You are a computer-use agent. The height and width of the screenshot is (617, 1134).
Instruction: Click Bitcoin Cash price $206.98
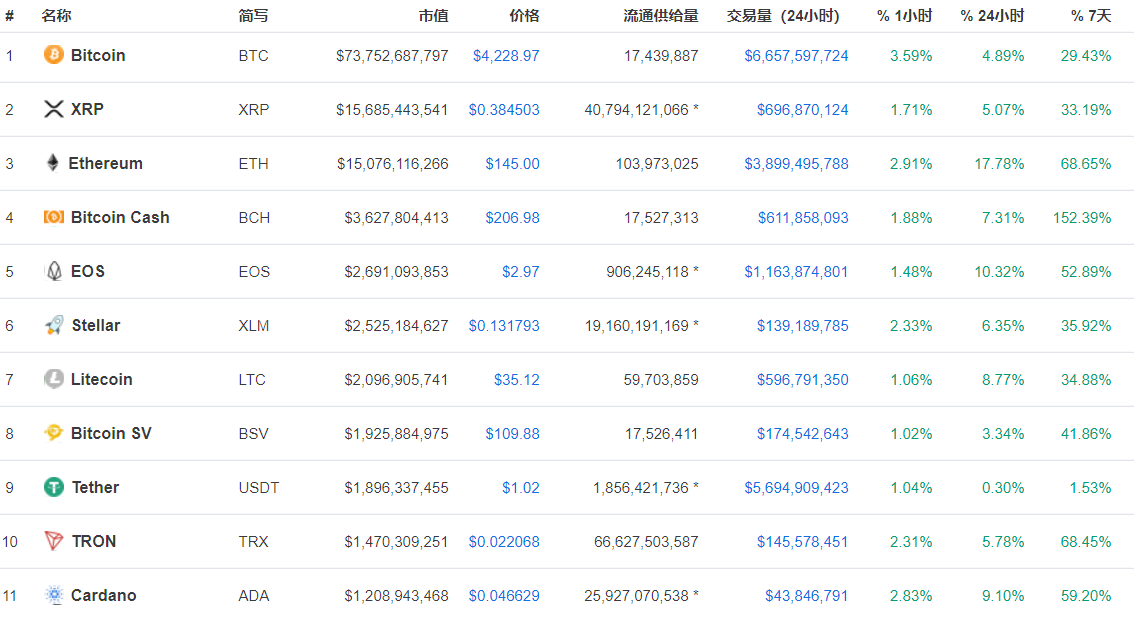pos(512,218)
